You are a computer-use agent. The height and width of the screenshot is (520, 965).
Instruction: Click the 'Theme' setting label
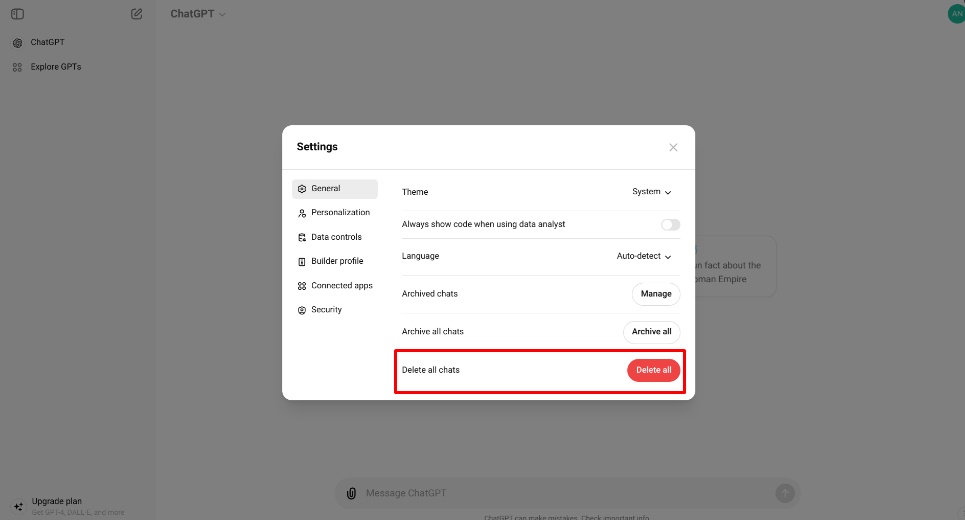pyautogui.click(x=415, y=192)
